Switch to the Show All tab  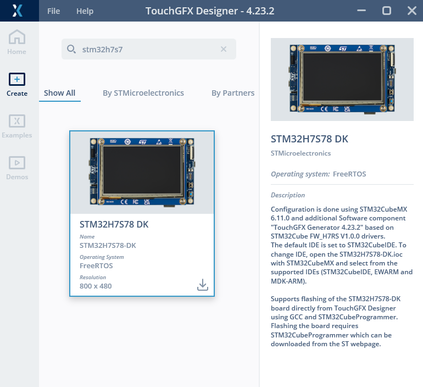60,93
